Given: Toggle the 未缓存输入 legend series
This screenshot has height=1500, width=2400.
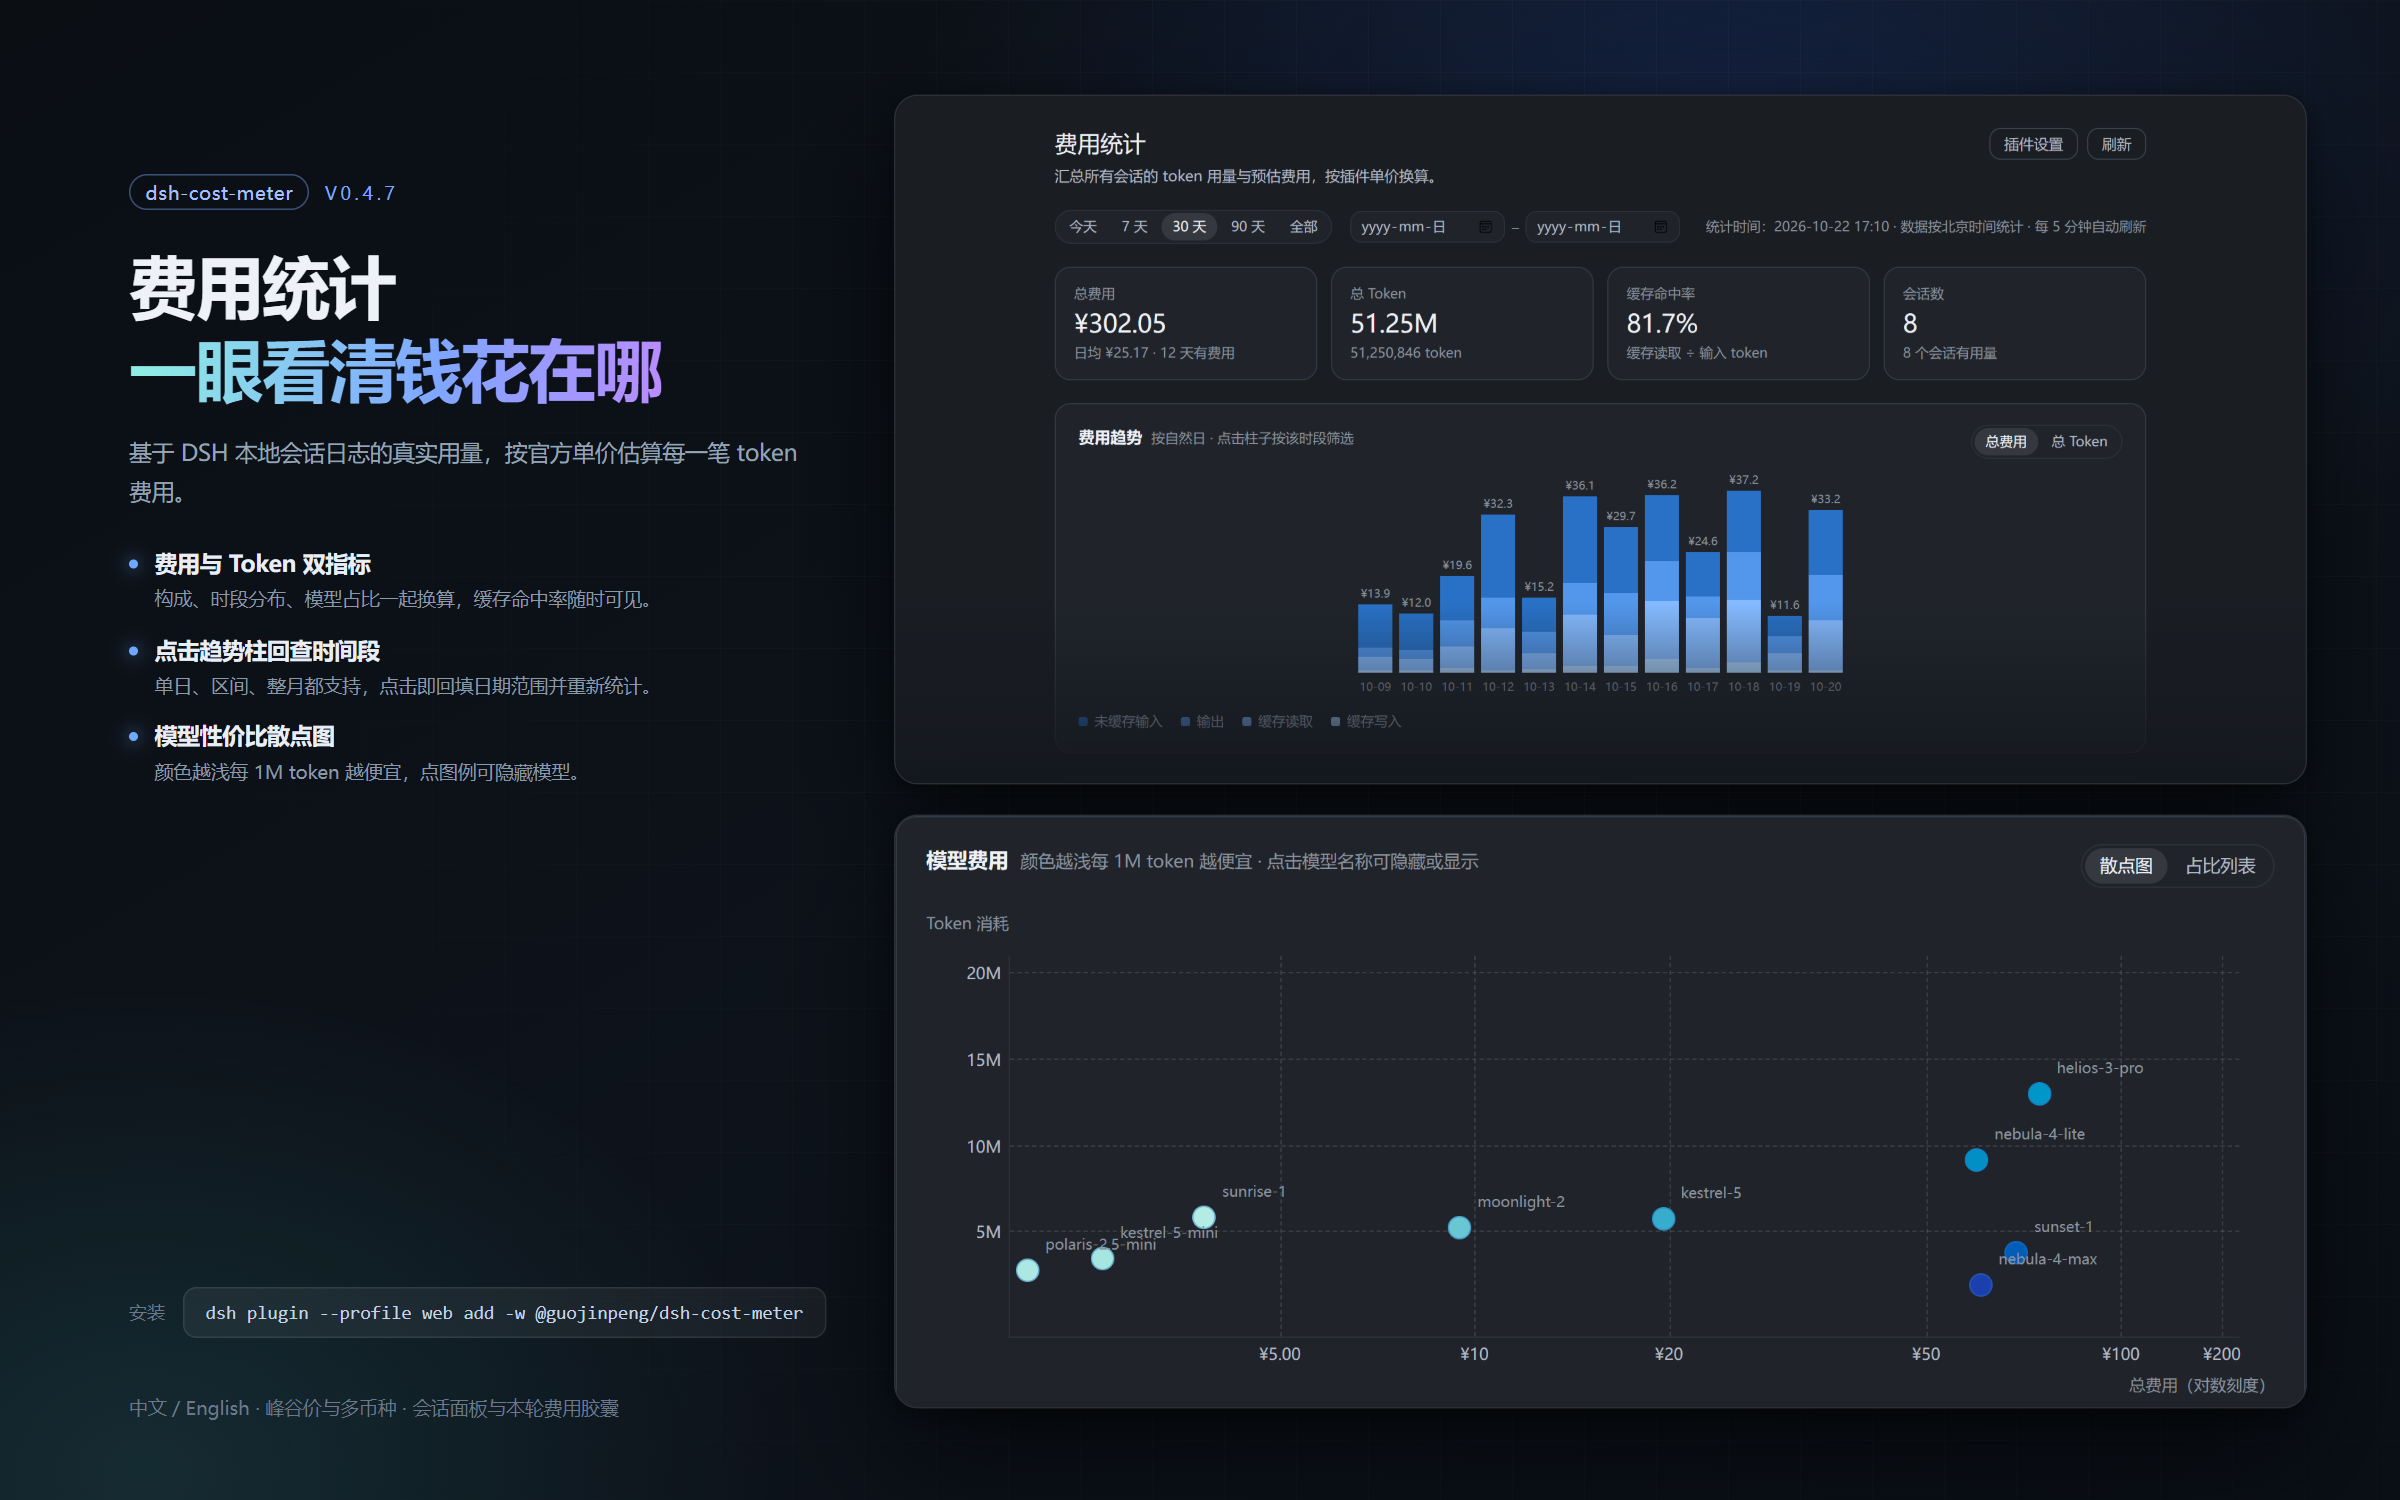Looking at the screenshot, I should [1120, 722].
